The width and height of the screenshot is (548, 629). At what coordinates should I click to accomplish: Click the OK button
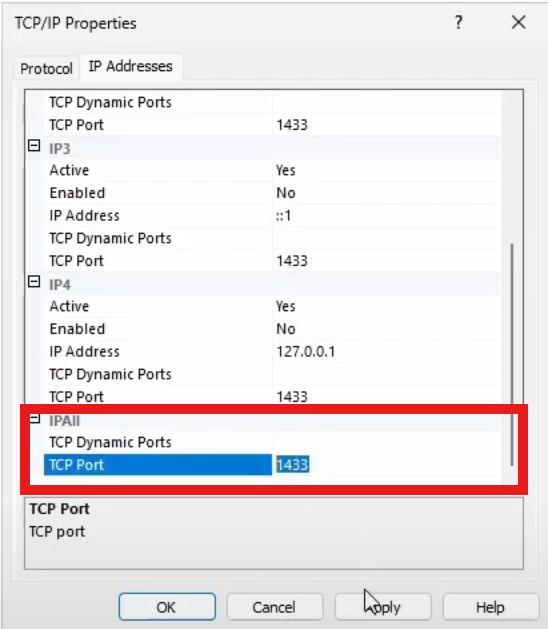[167, 607]
